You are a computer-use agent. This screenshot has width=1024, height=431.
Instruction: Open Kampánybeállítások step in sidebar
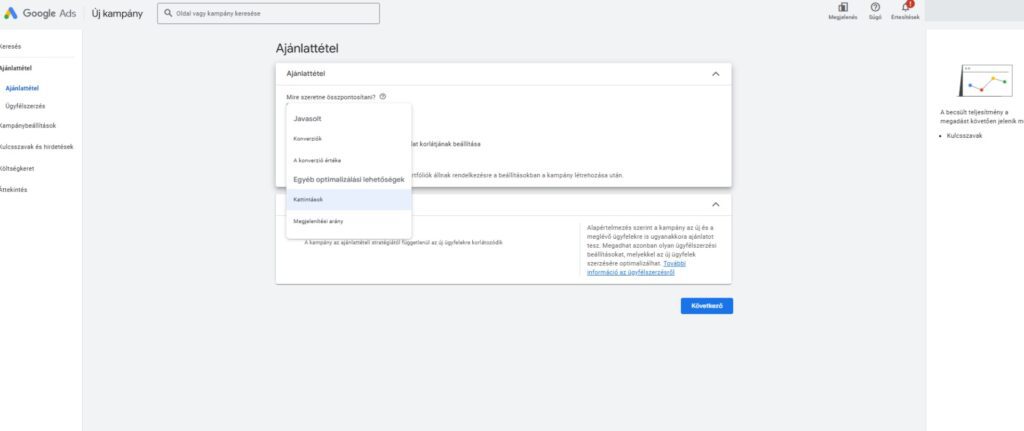coord(28,126)
